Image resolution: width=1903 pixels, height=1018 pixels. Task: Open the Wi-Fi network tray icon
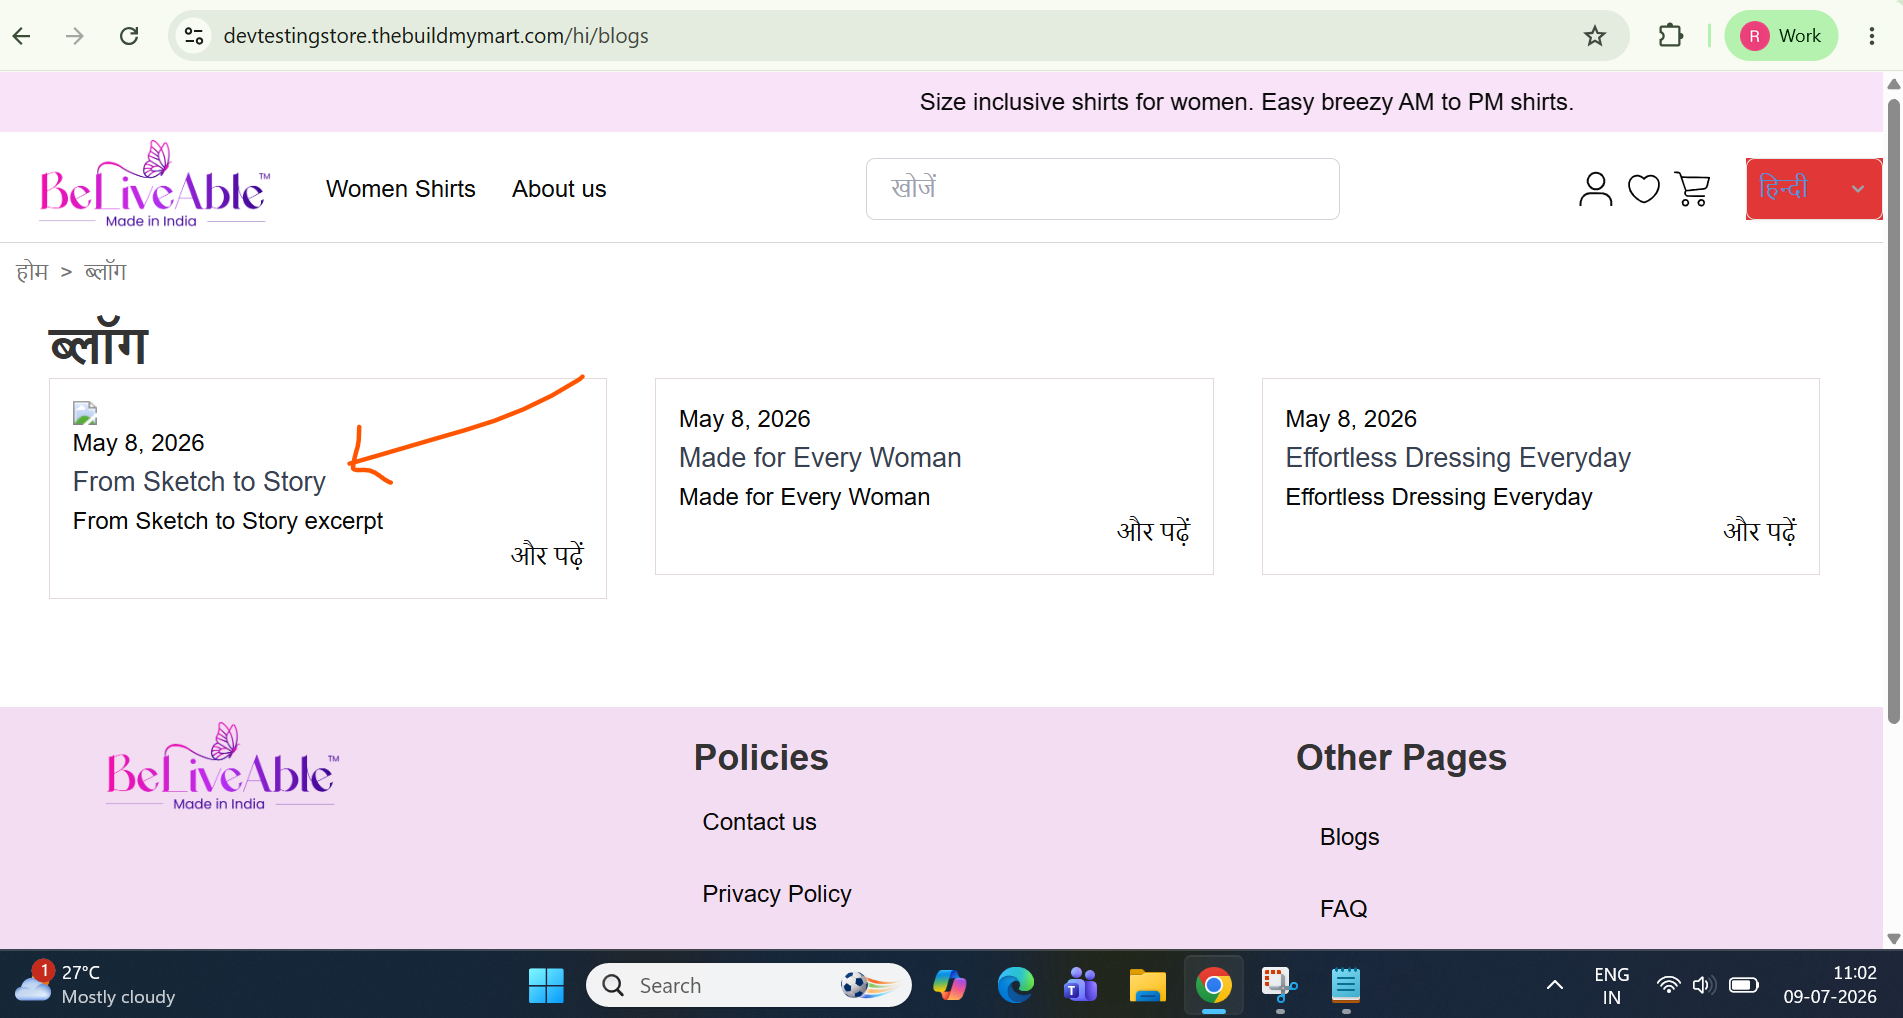1668,986
